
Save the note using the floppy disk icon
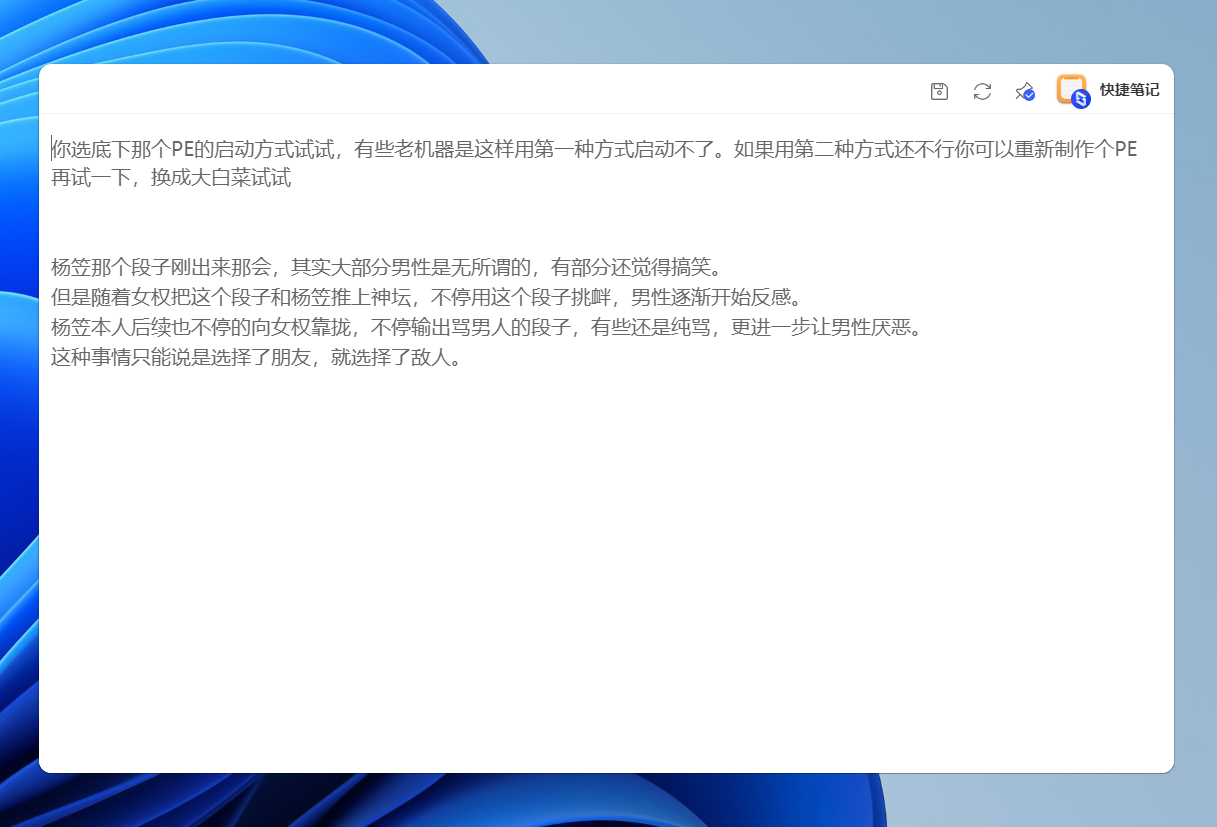pos(938,91)
